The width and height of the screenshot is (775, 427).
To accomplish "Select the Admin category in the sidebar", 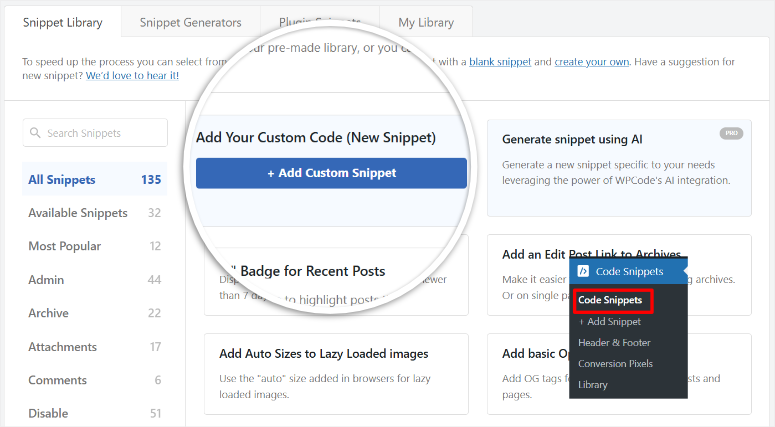I will click(x=46, y=280).
